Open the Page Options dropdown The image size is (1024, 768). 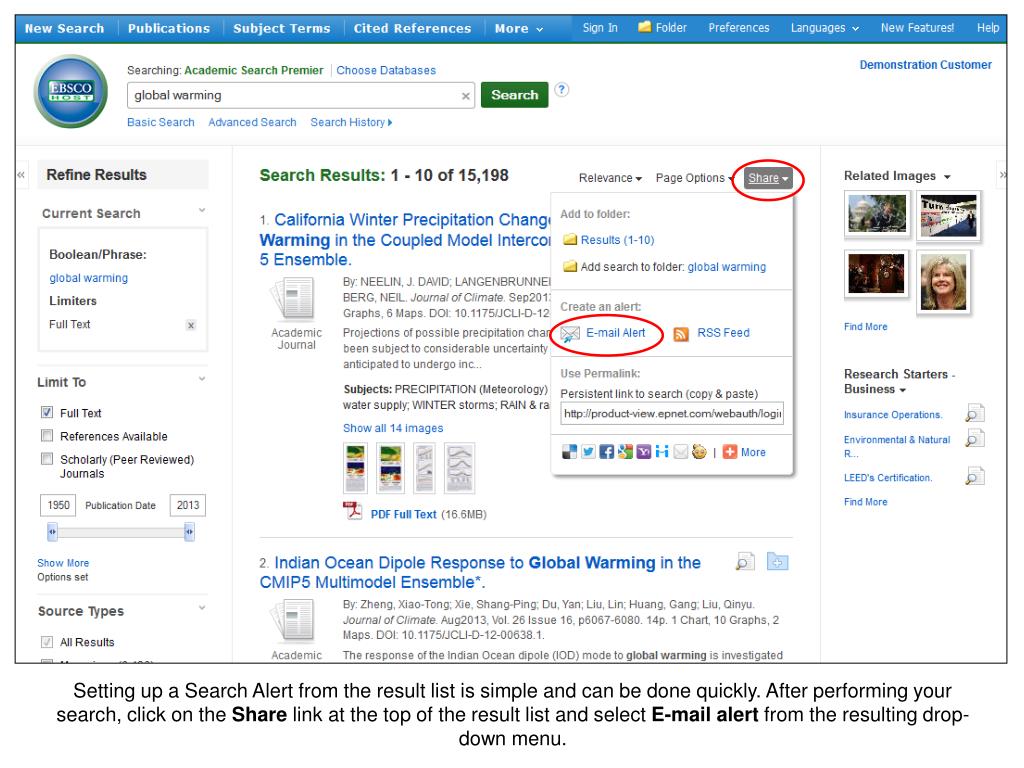(x=694, y=178)
